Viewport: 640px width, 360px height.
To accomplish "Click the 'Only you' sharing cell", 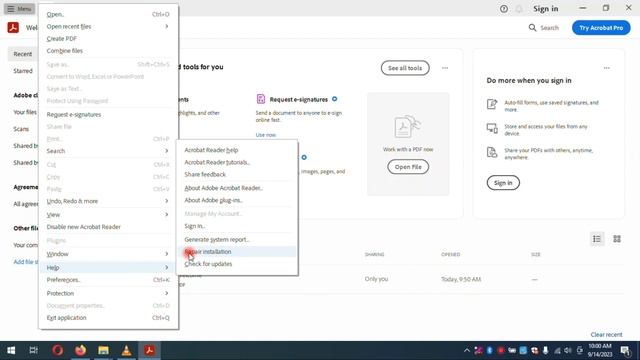I will (x=376, y=279).
